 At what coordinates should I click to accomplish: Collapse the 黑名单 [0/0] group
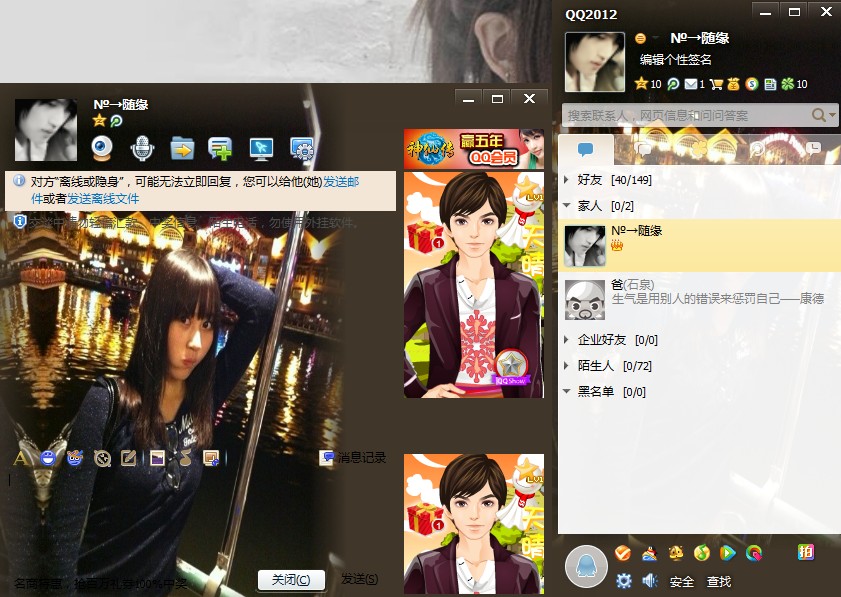click(566, 391)
